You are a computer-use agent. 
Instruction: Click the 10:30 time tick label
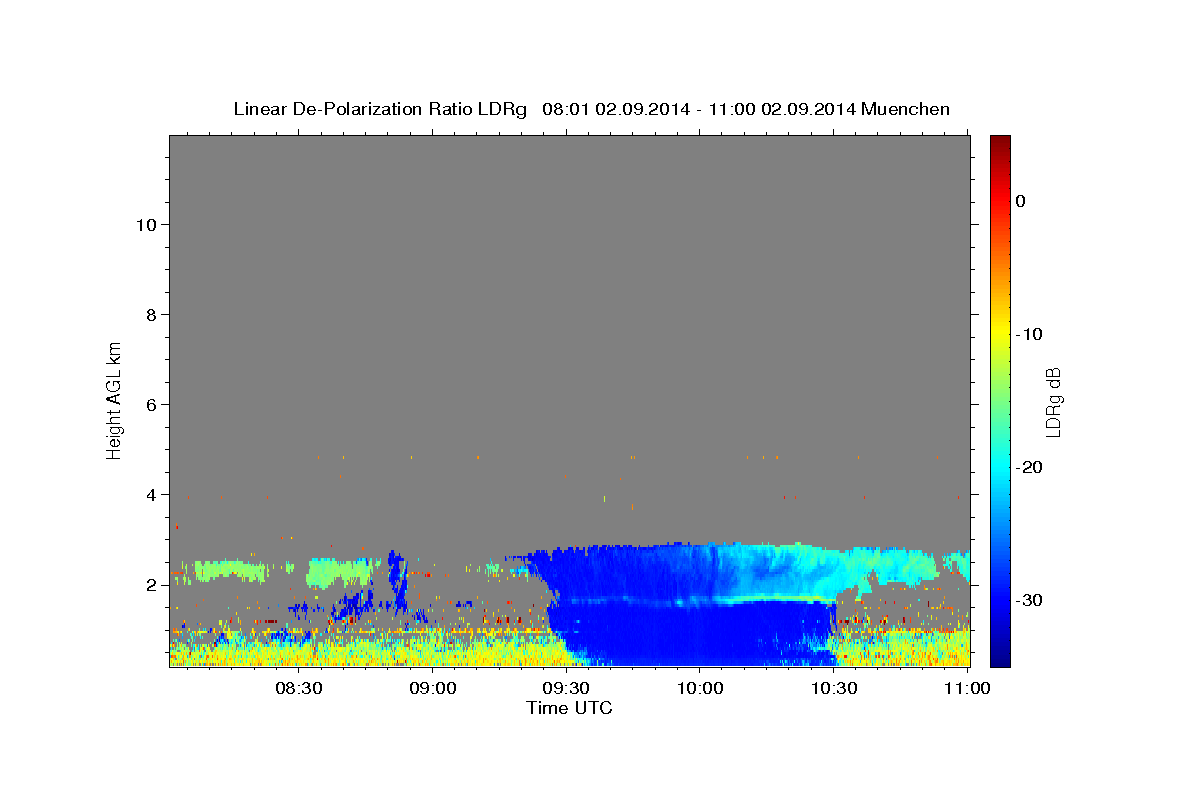834,688
